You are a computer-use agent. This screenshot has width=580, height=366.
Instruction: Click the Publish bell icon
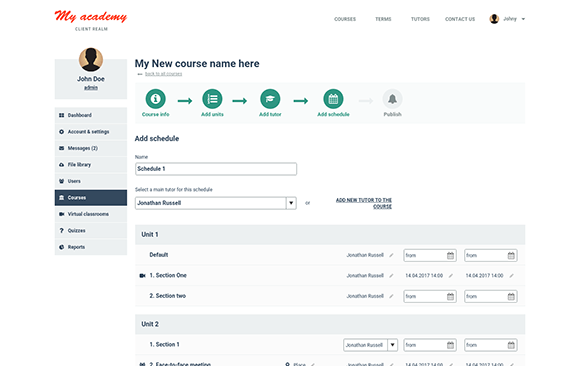pyautogui.click(x=392, y=99)
